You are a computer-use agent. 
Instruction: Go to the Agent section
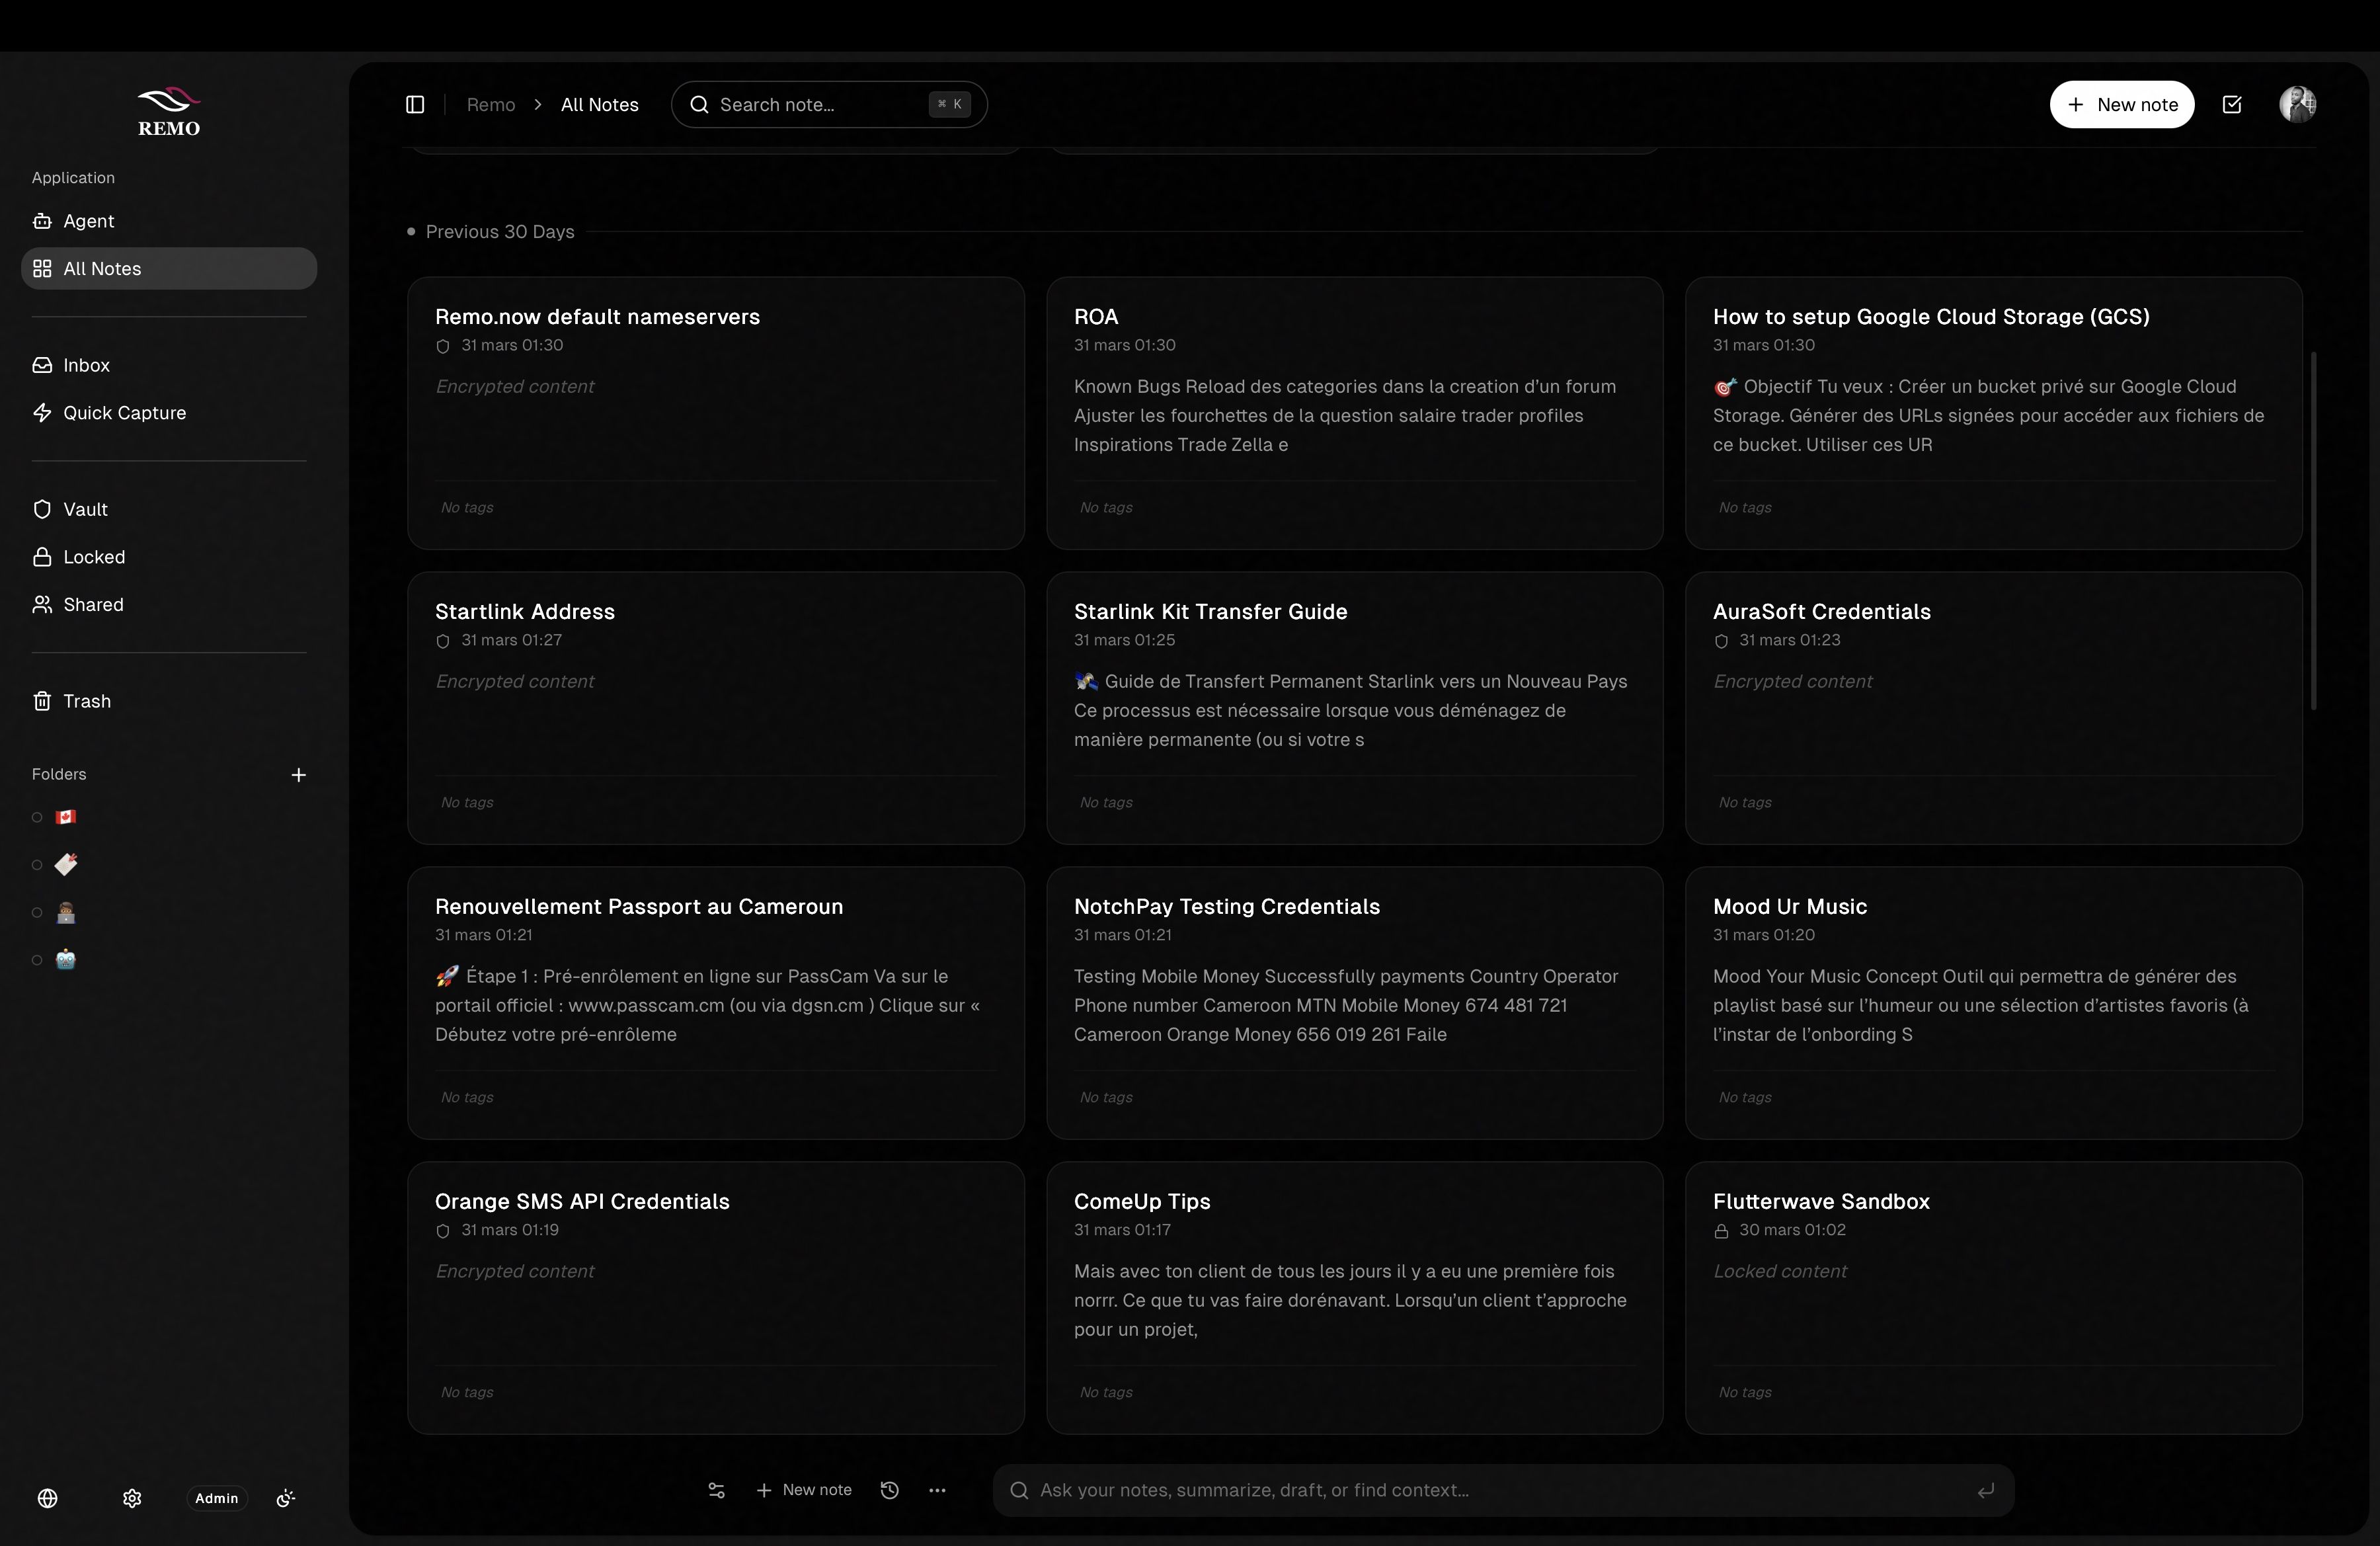[88, 221]
